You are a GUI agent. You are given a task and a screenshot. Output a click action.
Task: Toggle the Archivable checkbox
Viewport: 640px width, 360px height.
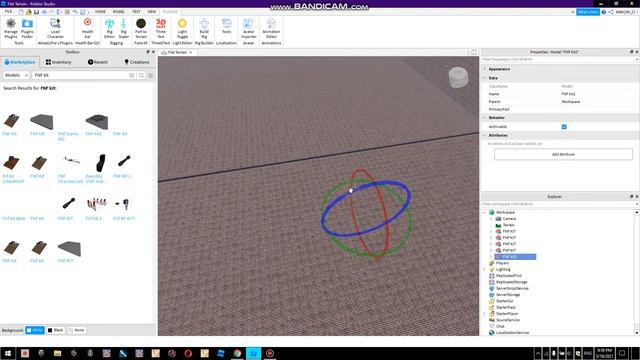tap(564, 127)
